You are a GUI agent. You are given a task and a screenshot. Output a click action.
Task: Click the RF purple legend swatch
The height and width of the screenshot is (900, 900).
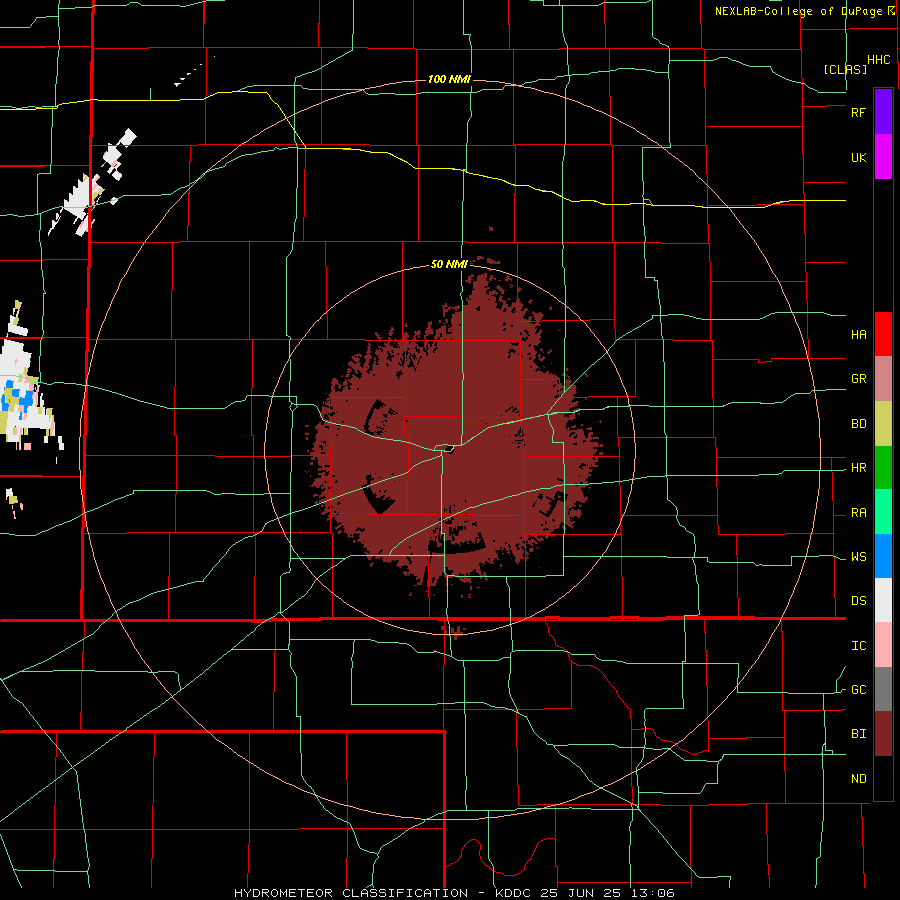[x=883, y=111]
